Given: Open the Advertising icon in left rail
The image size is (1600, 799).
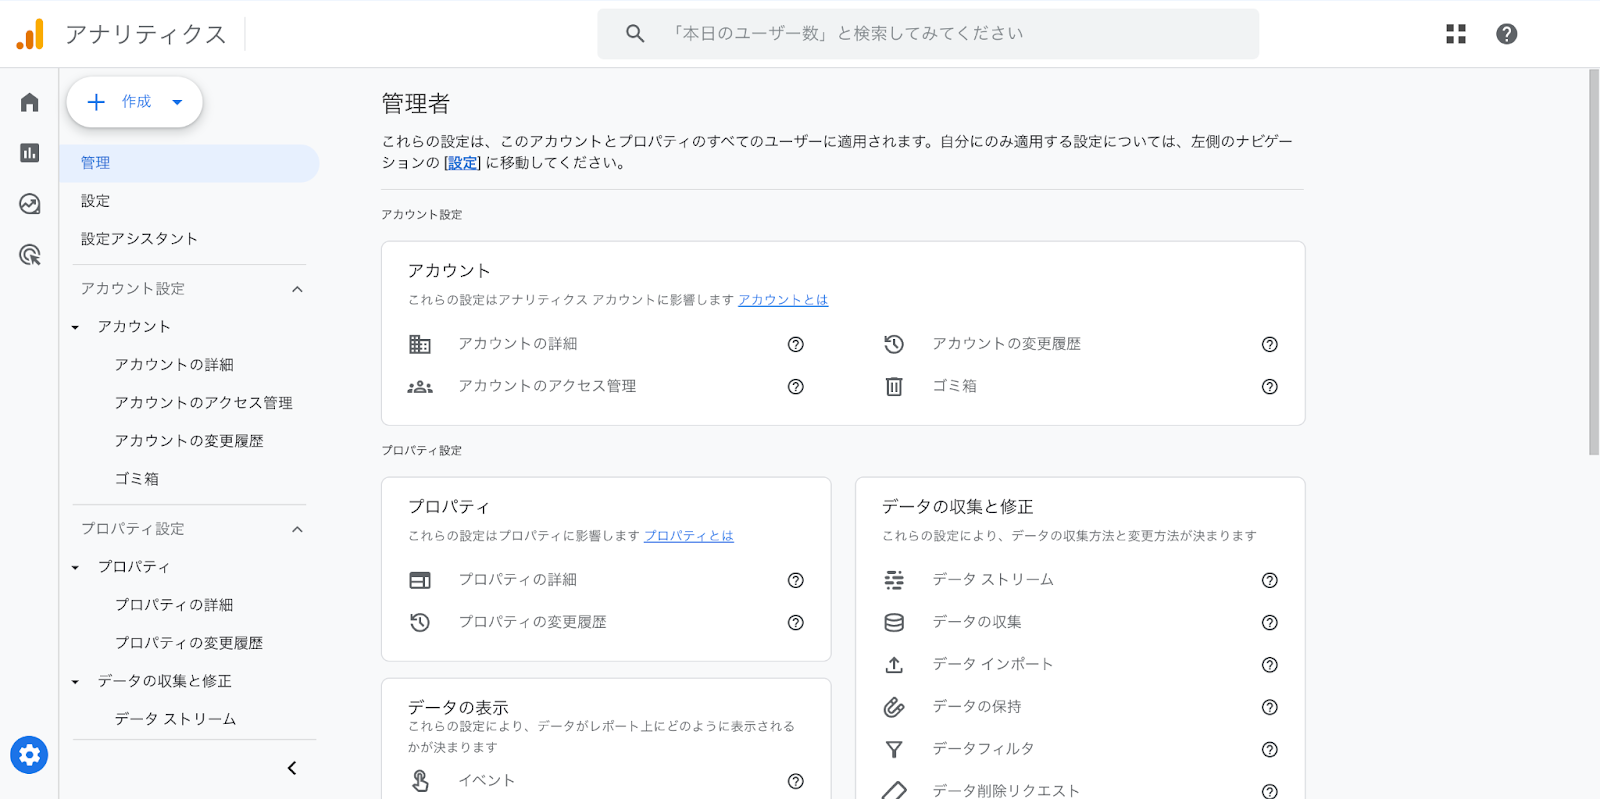Looking at the screenshot, I should 29,255.
